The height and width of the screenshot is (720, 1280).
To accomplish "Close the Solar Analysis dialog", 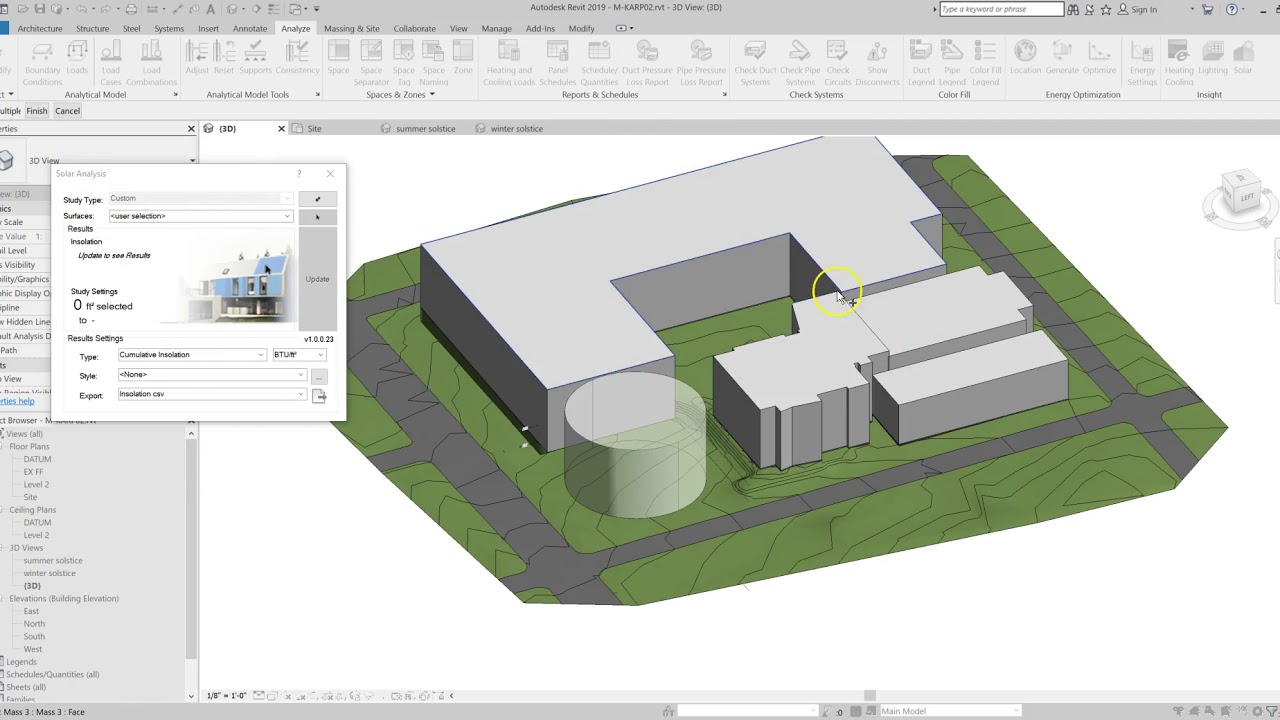I will 330,174.
